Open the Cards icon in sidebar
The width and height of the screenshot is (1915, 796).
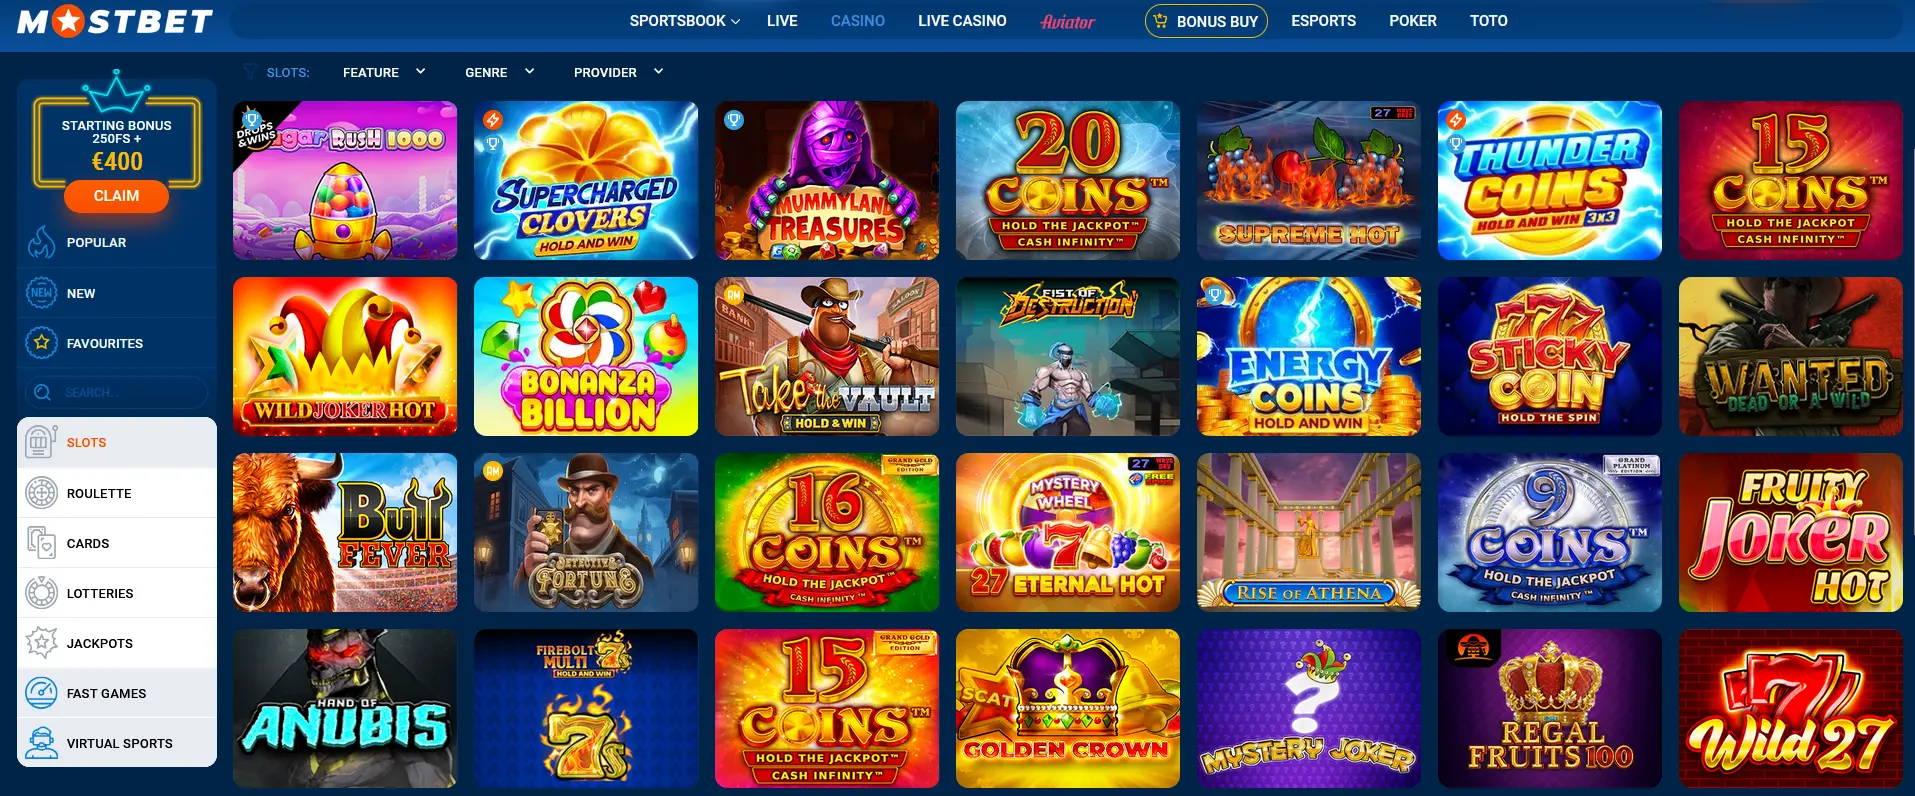click(x=41, y=543)
